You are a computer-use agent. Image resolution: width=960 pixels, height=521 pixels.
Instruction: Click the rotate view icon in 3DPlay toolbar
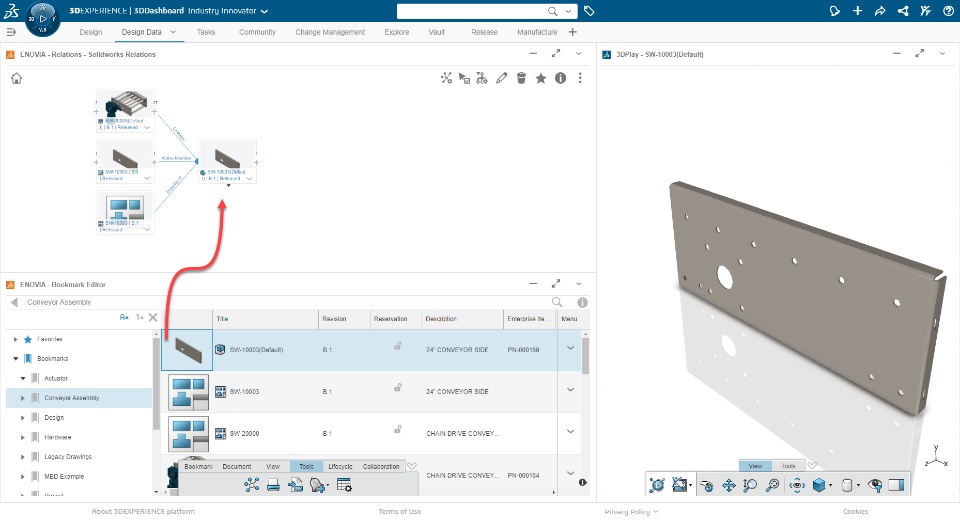click(706, 485)
